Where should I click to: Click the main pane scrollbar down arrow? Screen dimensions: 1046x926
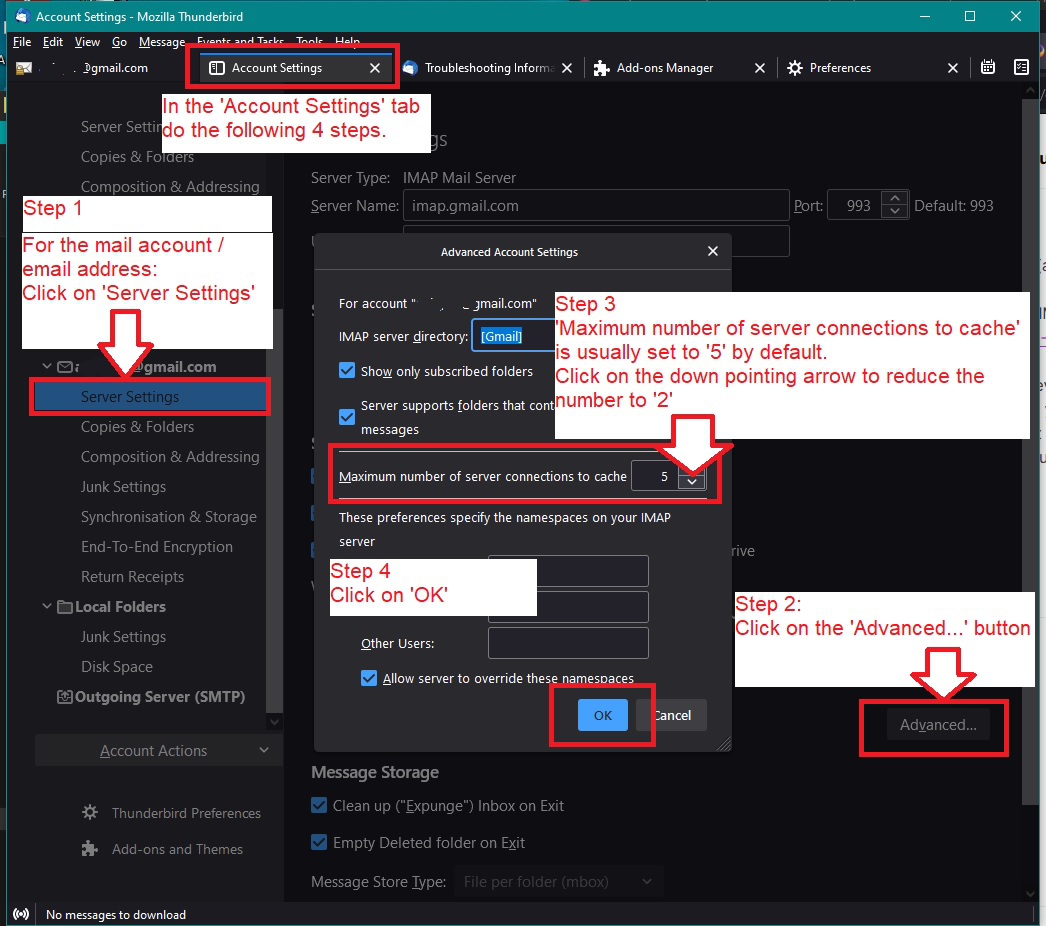pos(1029,895)
